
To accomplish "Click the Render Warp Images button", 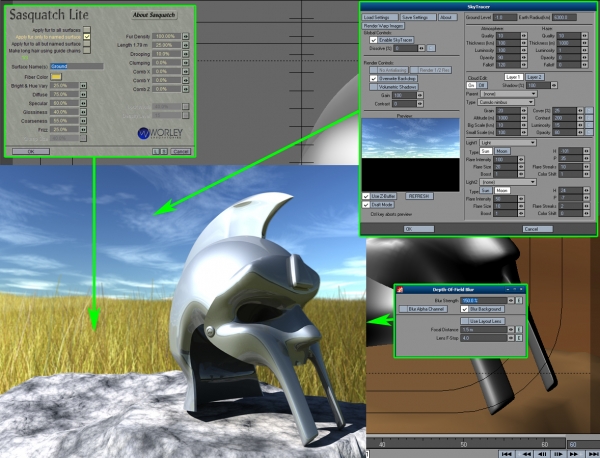I will pyautogui.click(x=383, y=26).
